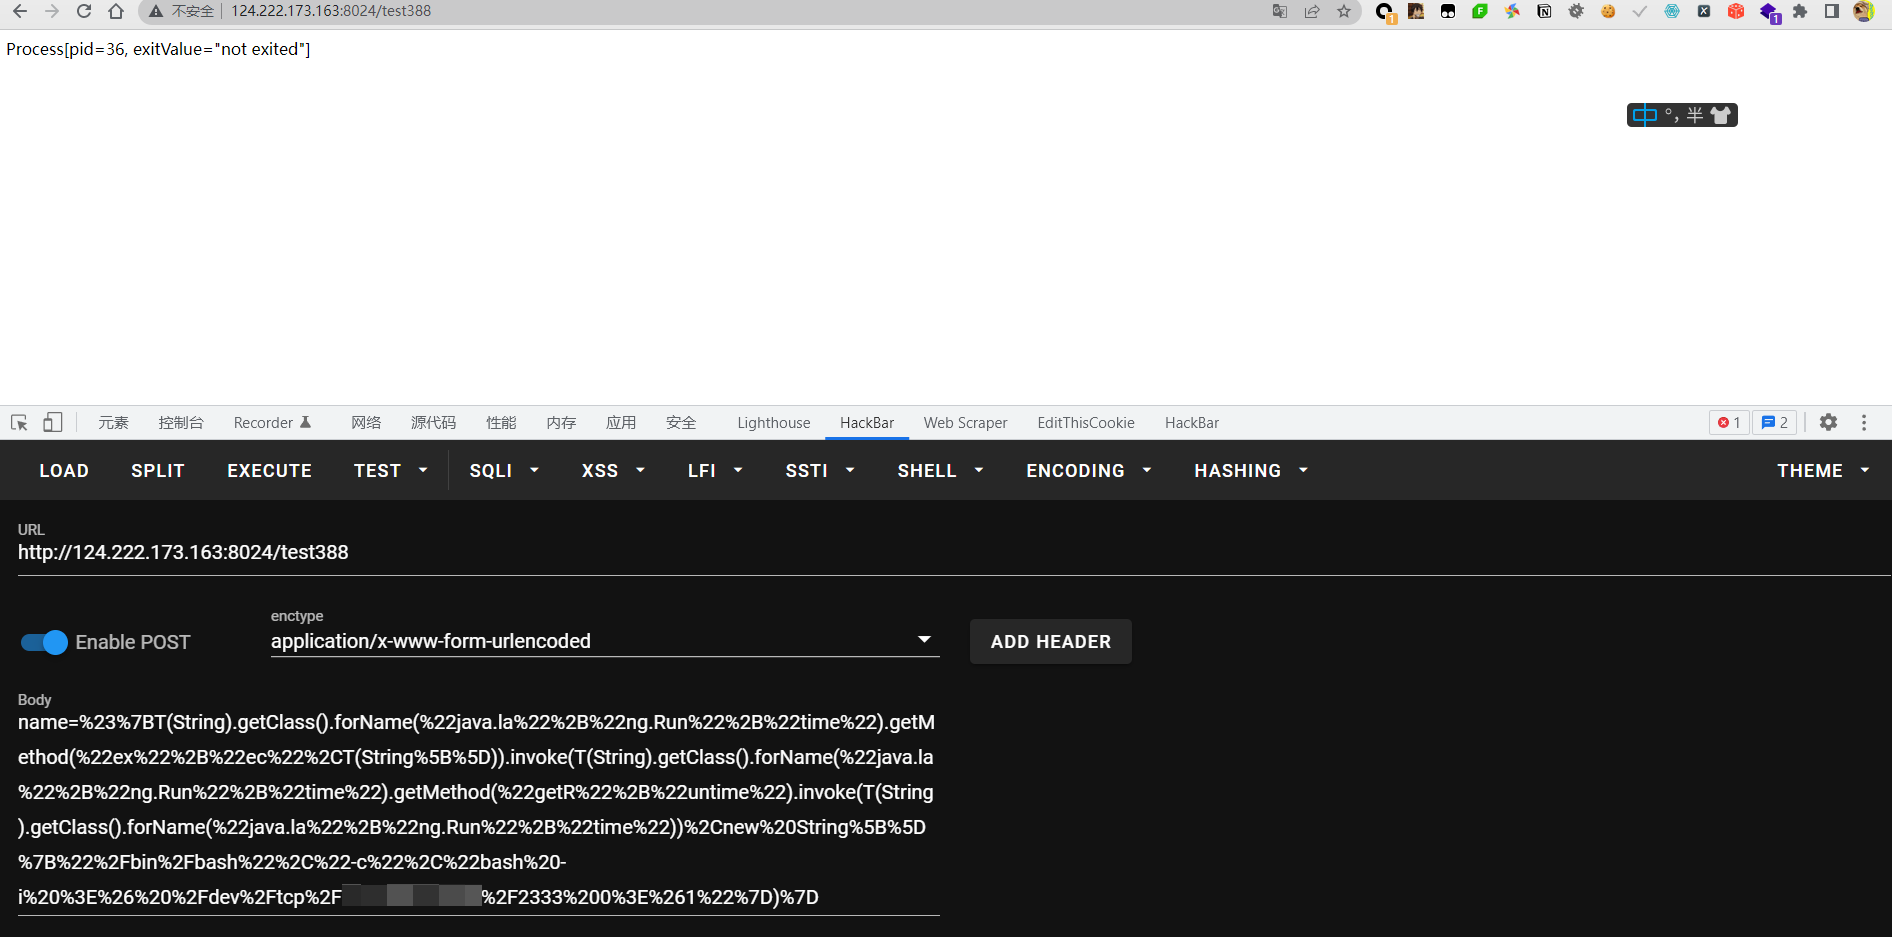Activate the DevTools element inspector
Image resolution: width=1892 pixels, height=937 pixels.
[19, 422]
